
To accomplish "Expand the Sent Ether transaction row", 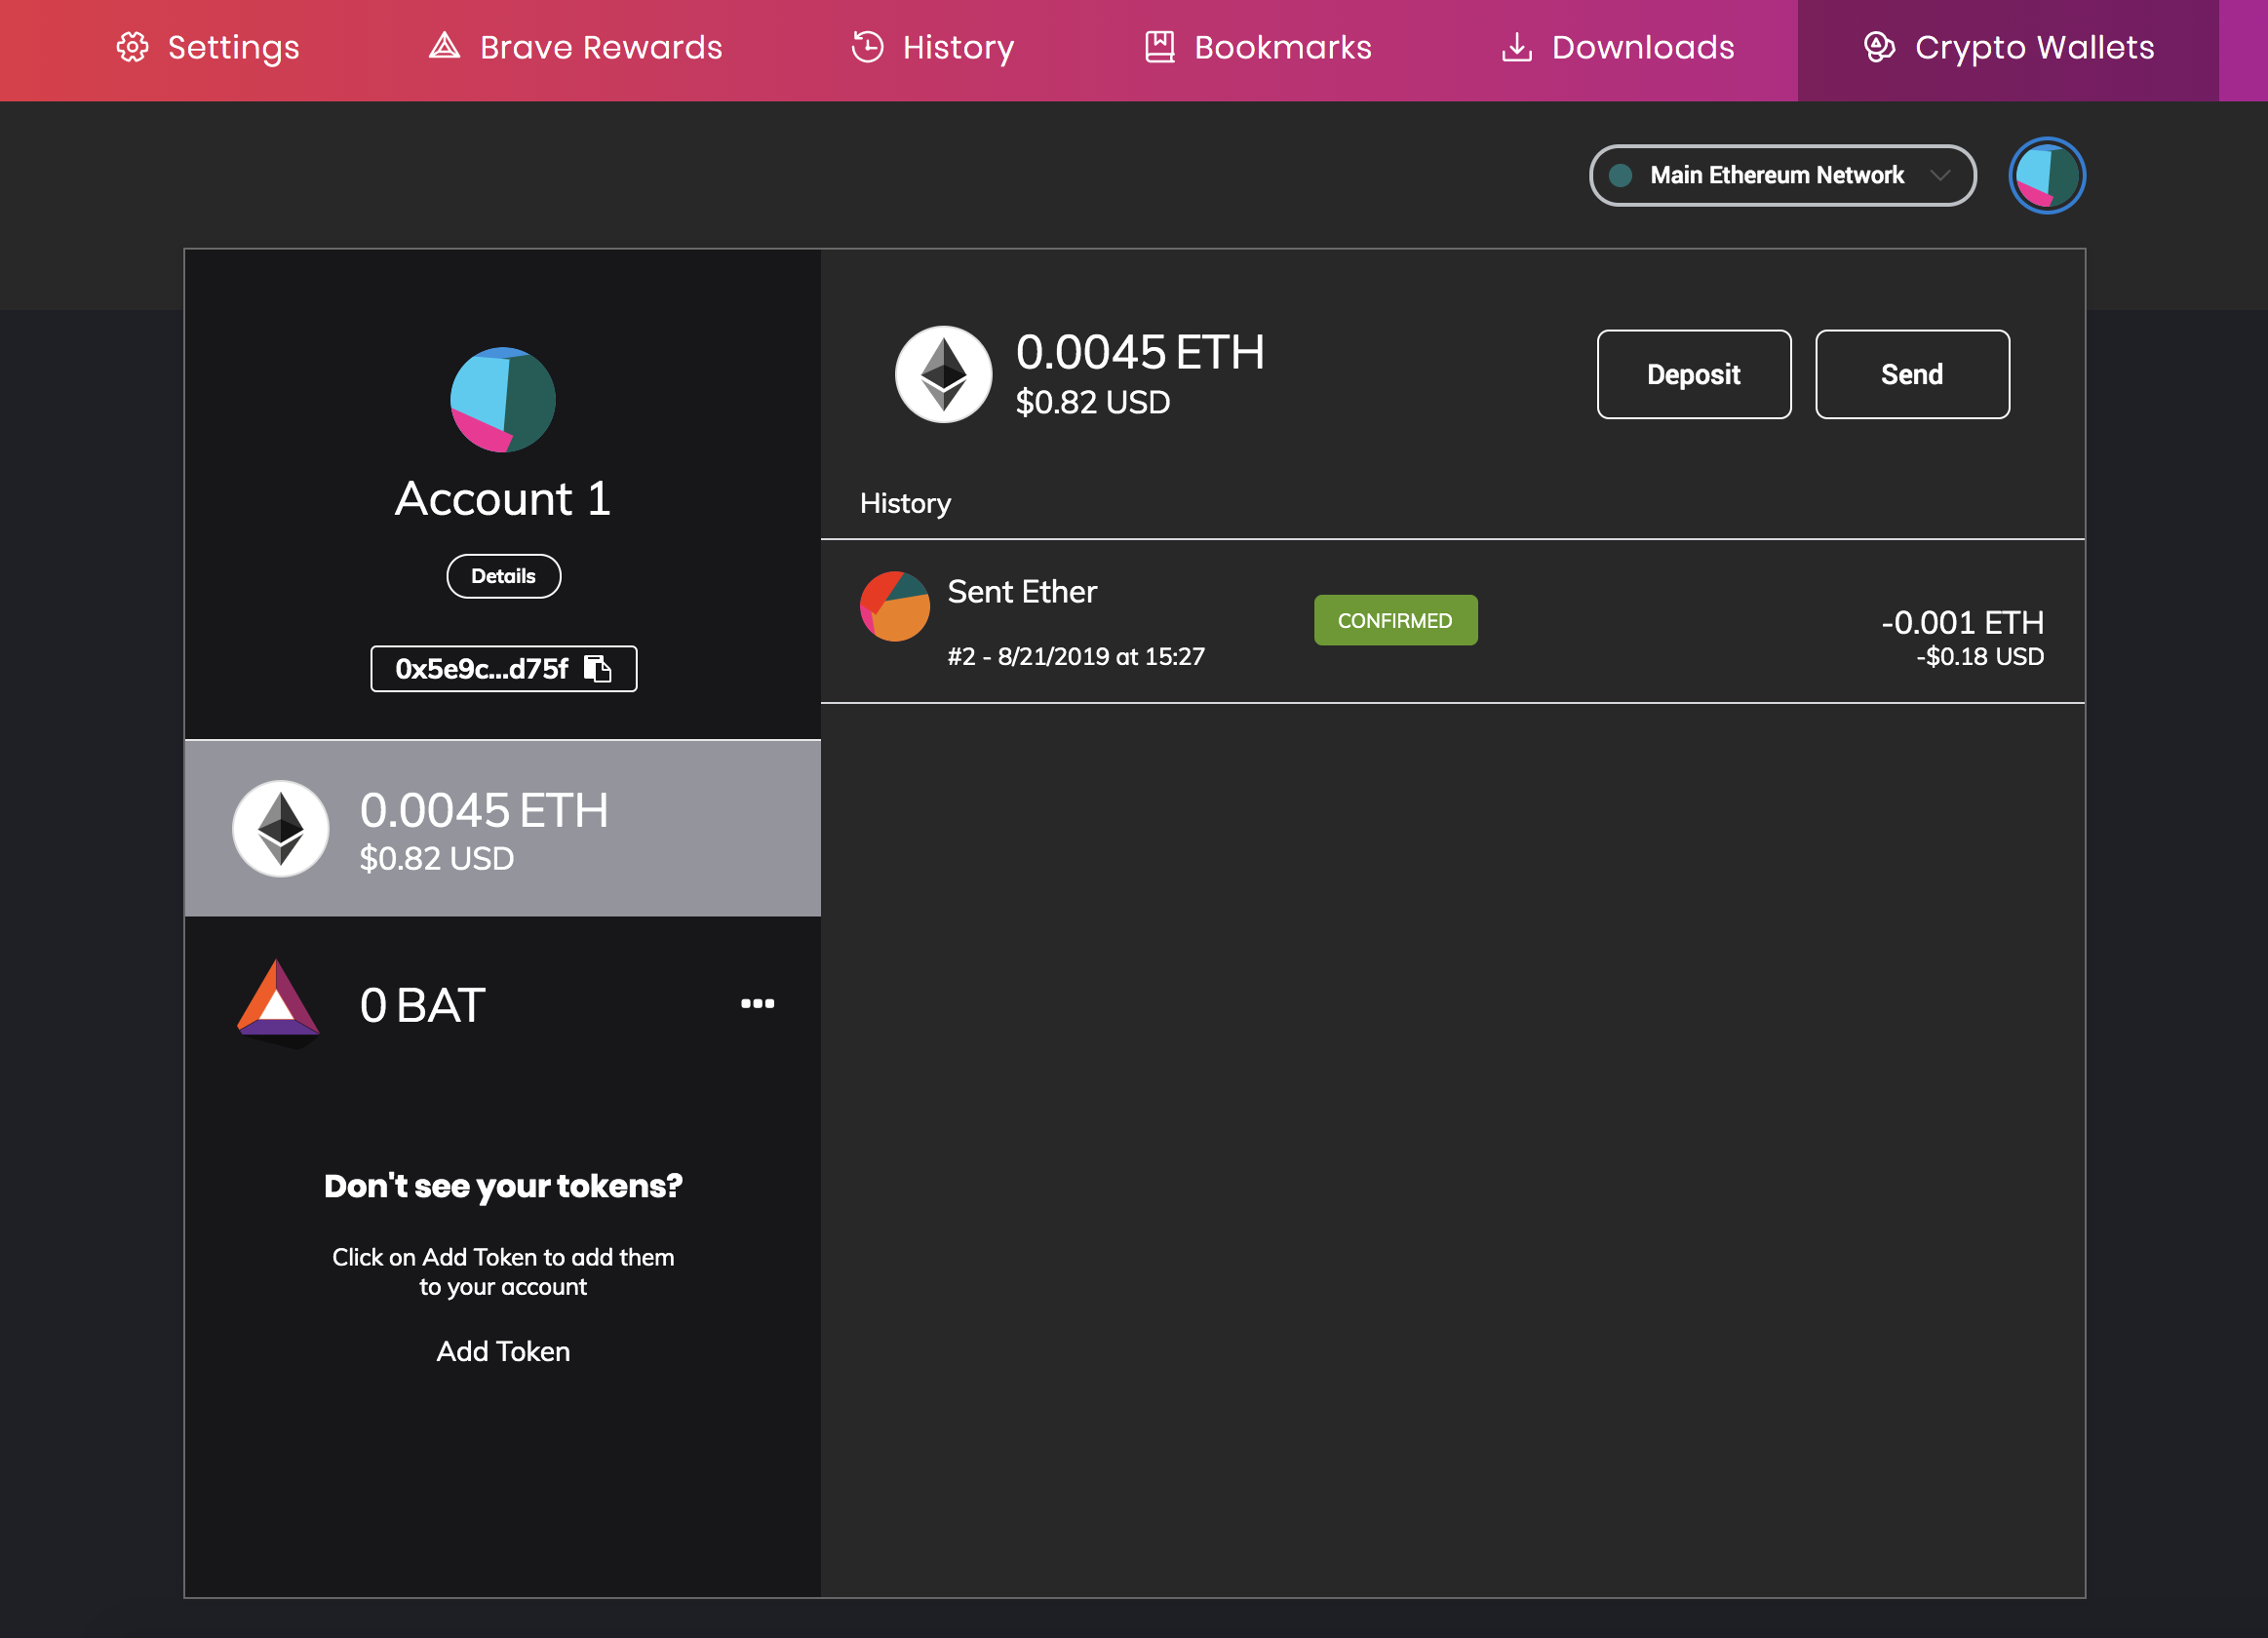I will point(1450,622).
